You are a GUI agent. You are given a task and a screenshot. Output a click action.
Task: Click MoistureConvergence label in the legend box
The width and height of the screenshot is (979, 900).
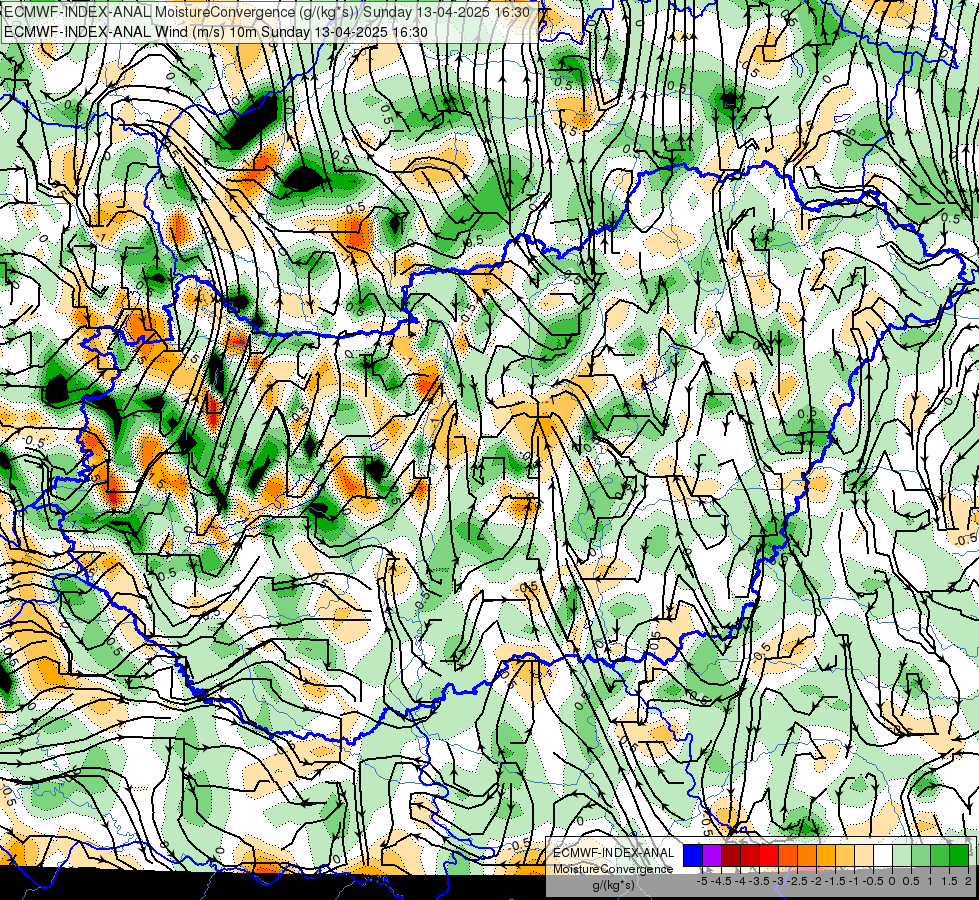pyautogui.click(x=613, y=869)
